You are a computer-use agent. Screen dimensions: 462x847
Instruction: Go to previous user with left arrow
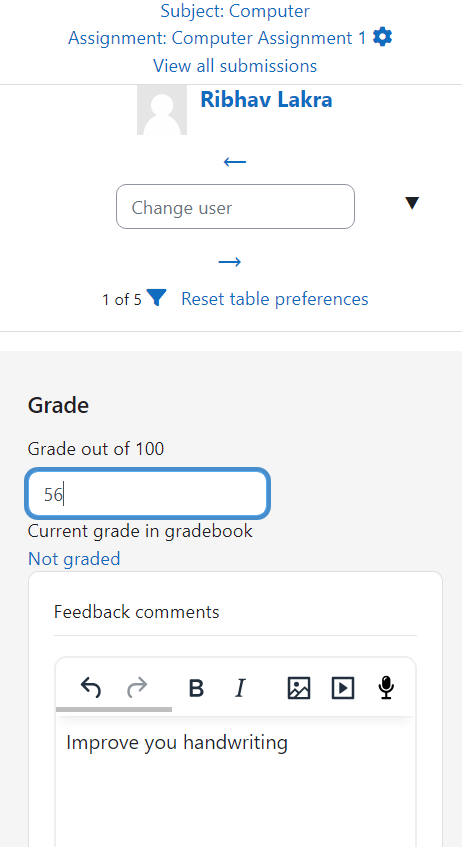point(235,161)
